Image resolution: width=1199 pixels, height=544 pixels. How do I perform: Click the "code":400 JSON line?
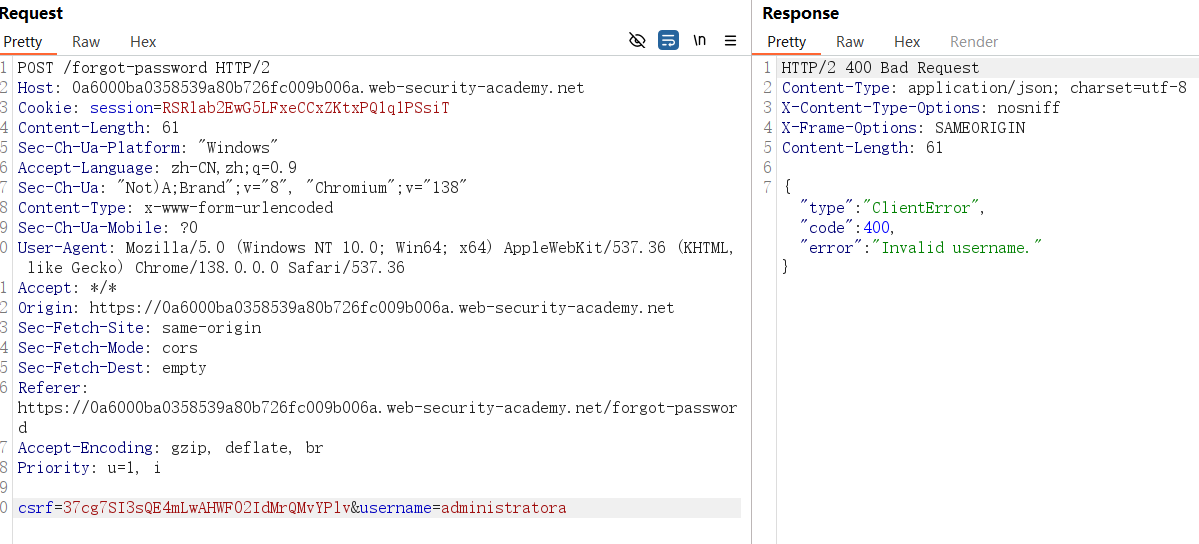tap(846, 227)
